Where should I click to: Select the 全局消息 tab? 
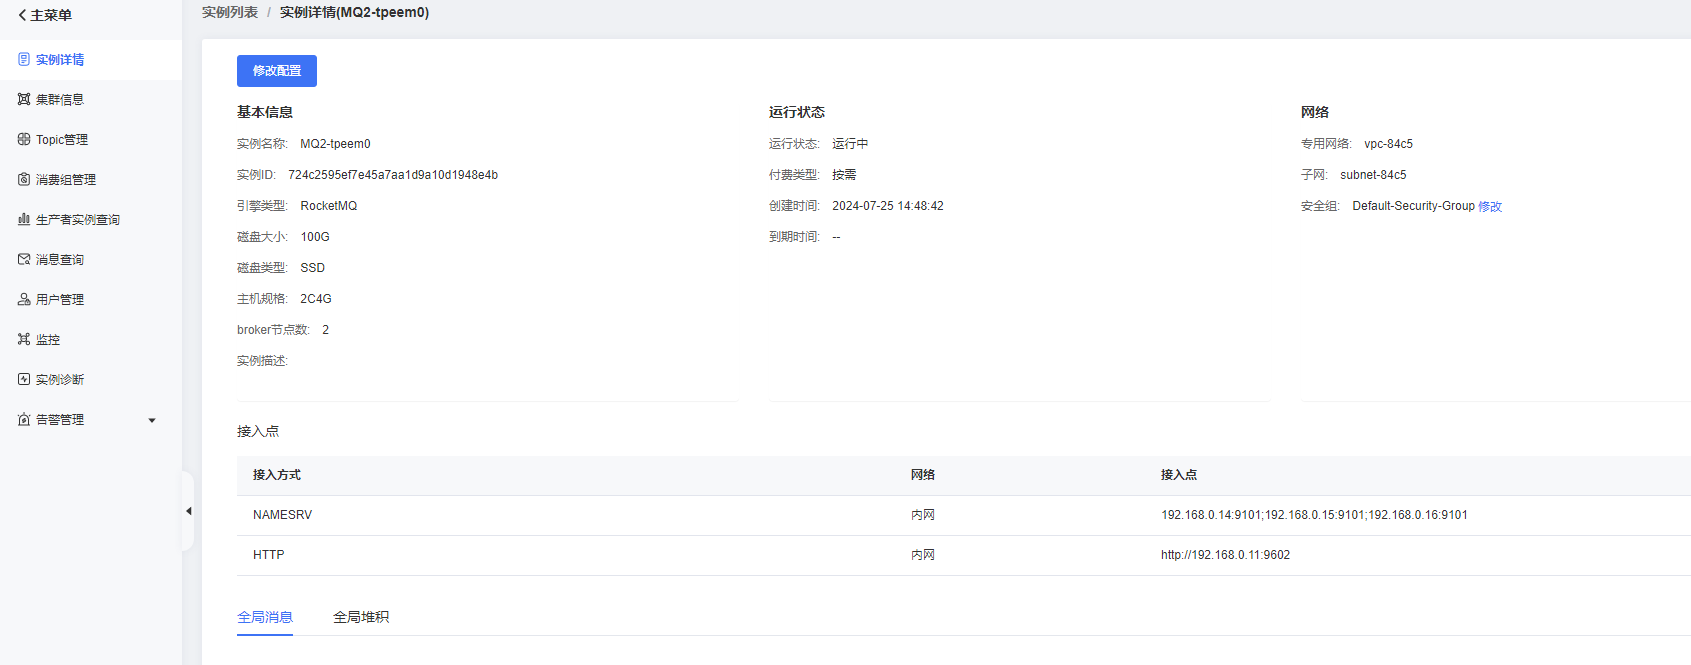tap(265, 617)
